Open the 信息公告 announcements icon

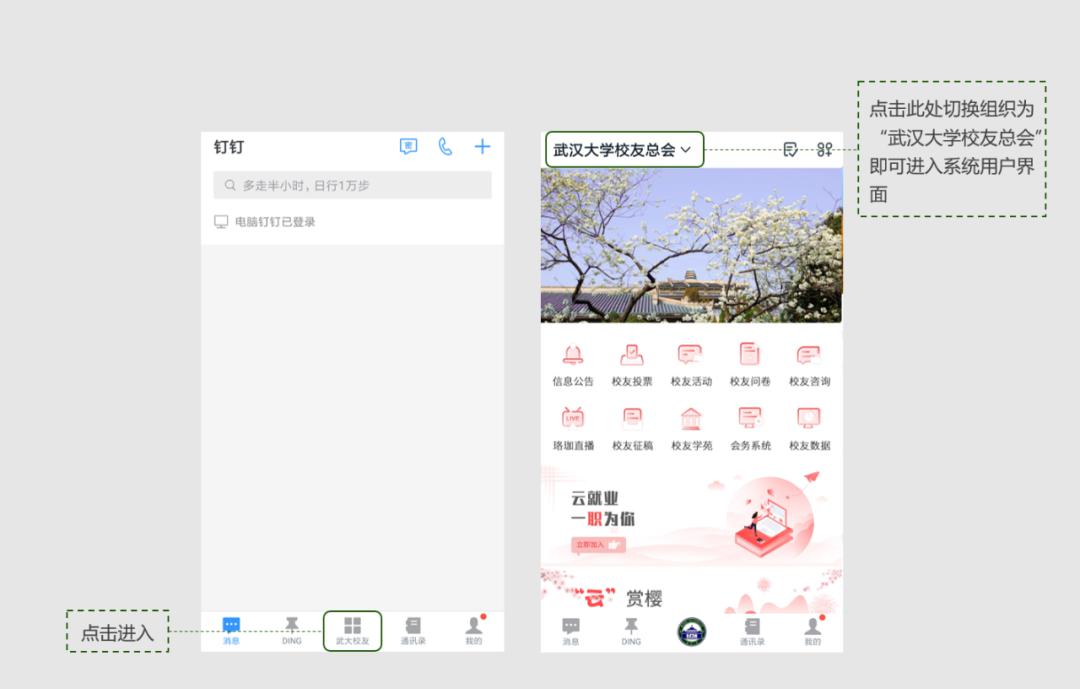[573, 365]
